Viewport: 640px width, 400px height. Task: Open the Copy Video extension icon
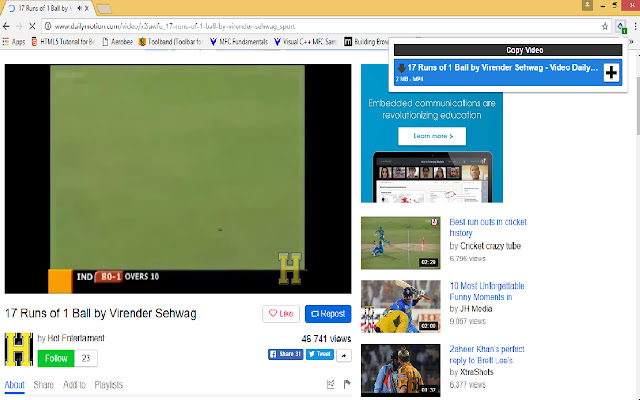coord(621,27)
